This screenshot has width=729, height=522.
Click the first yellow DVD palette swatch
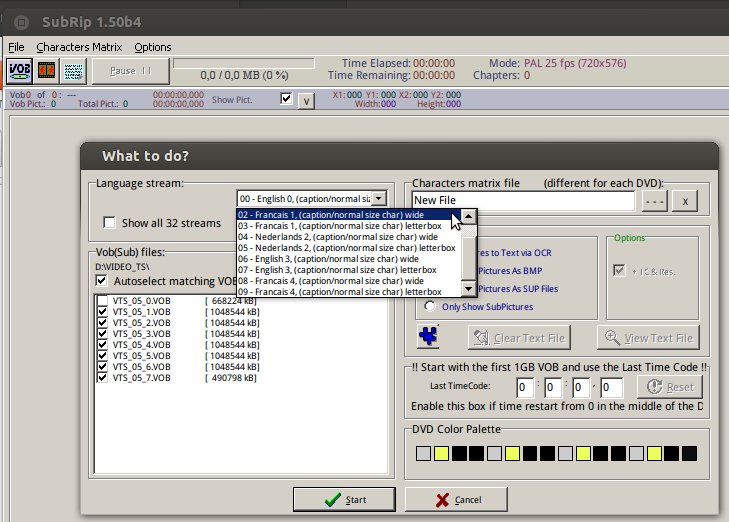point(441,454)
